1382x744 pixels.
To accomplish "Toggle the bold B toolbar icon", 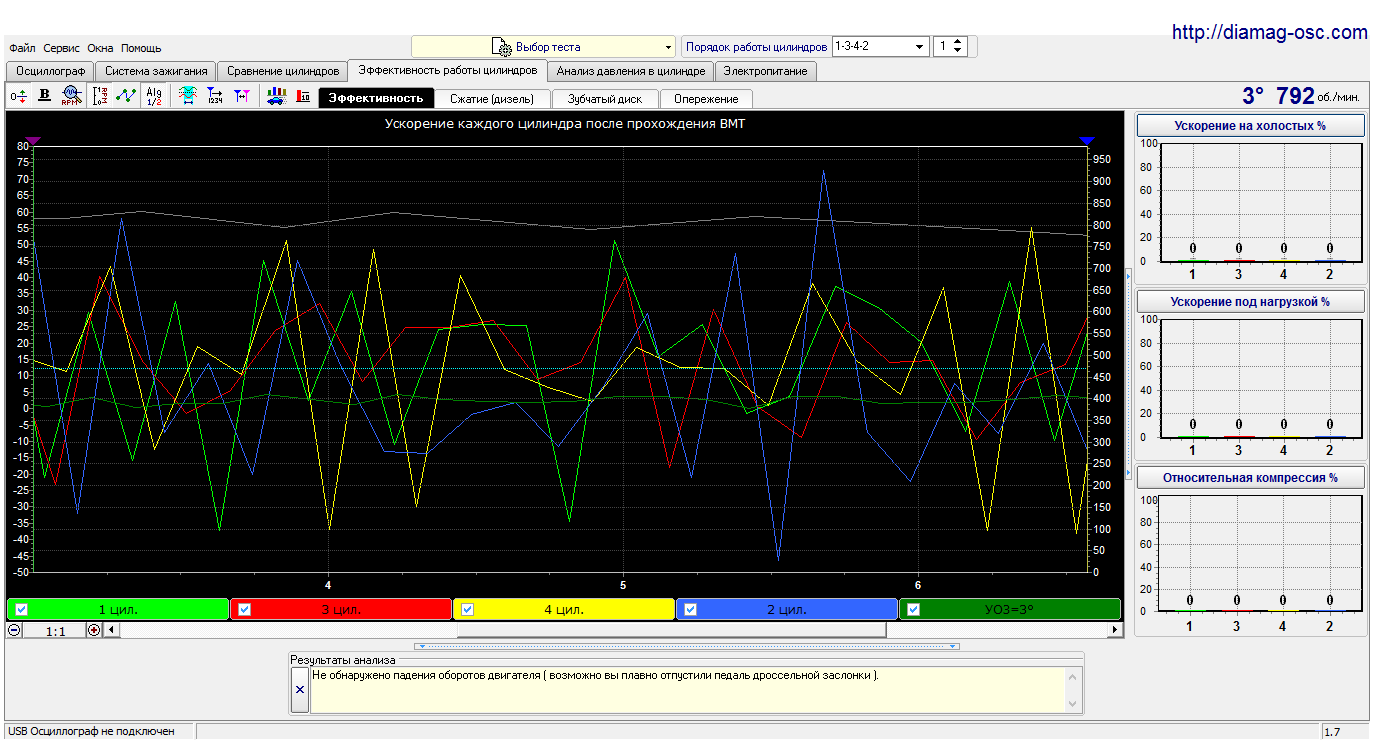I will (x=44, y=96).
